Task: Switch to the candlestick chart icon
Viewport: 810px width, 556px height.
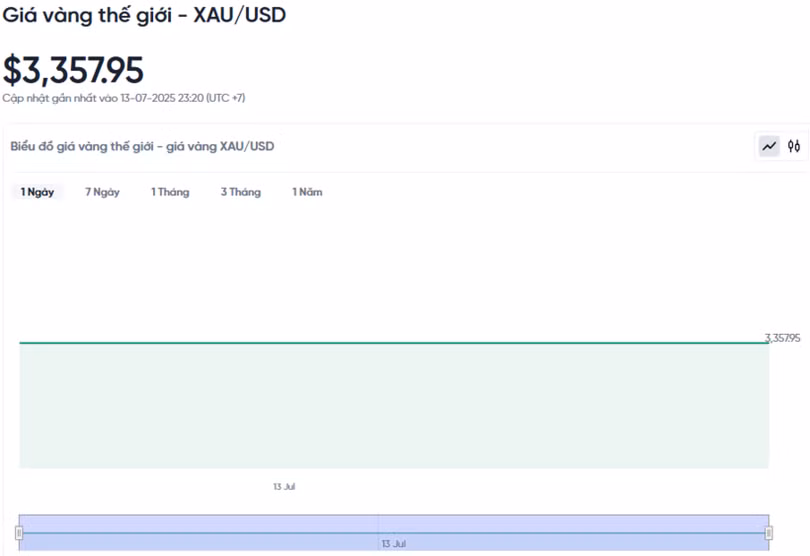Action: 794,146
